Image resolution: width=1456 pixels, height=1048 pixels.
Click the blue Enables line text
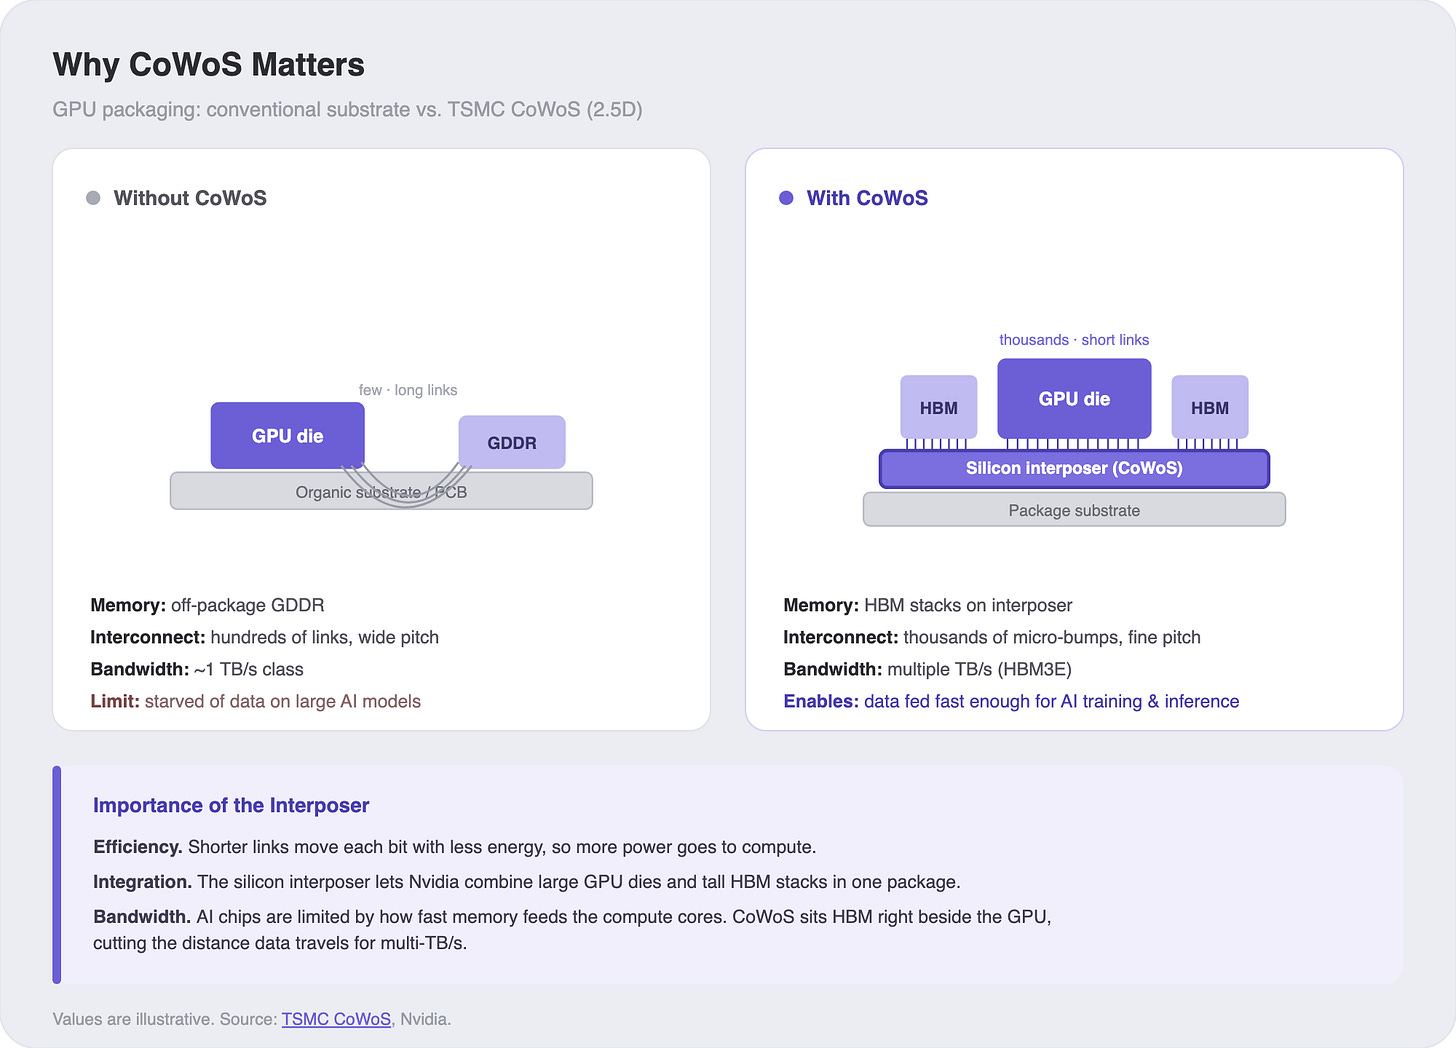point(1011,701)
